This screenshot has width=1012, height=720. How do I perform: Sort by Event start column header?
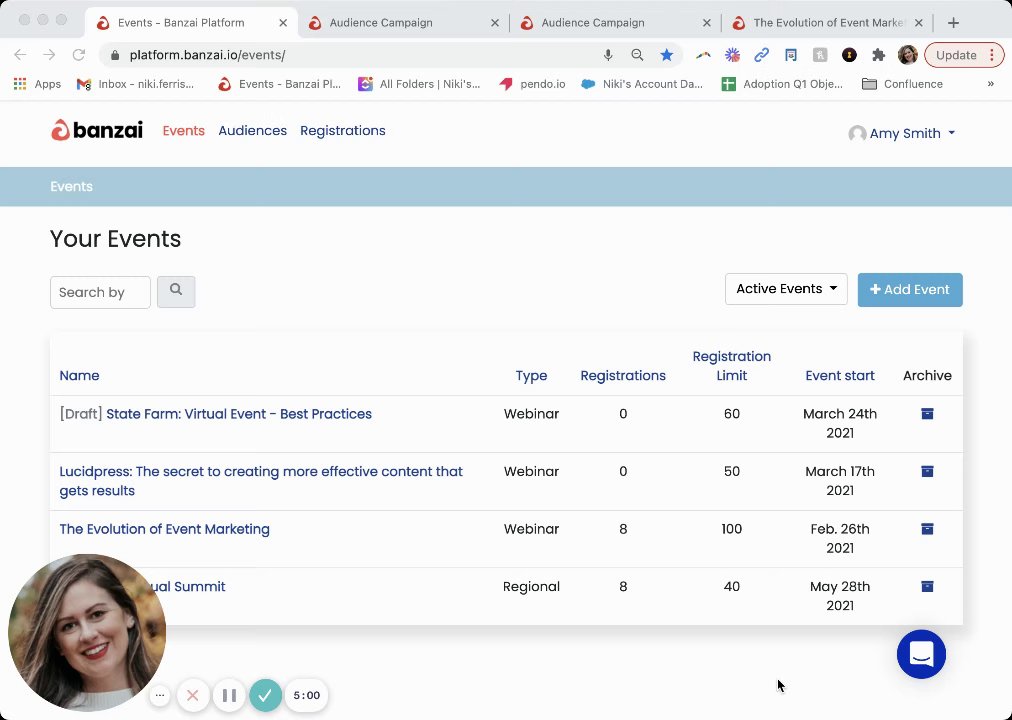point(840,375)
